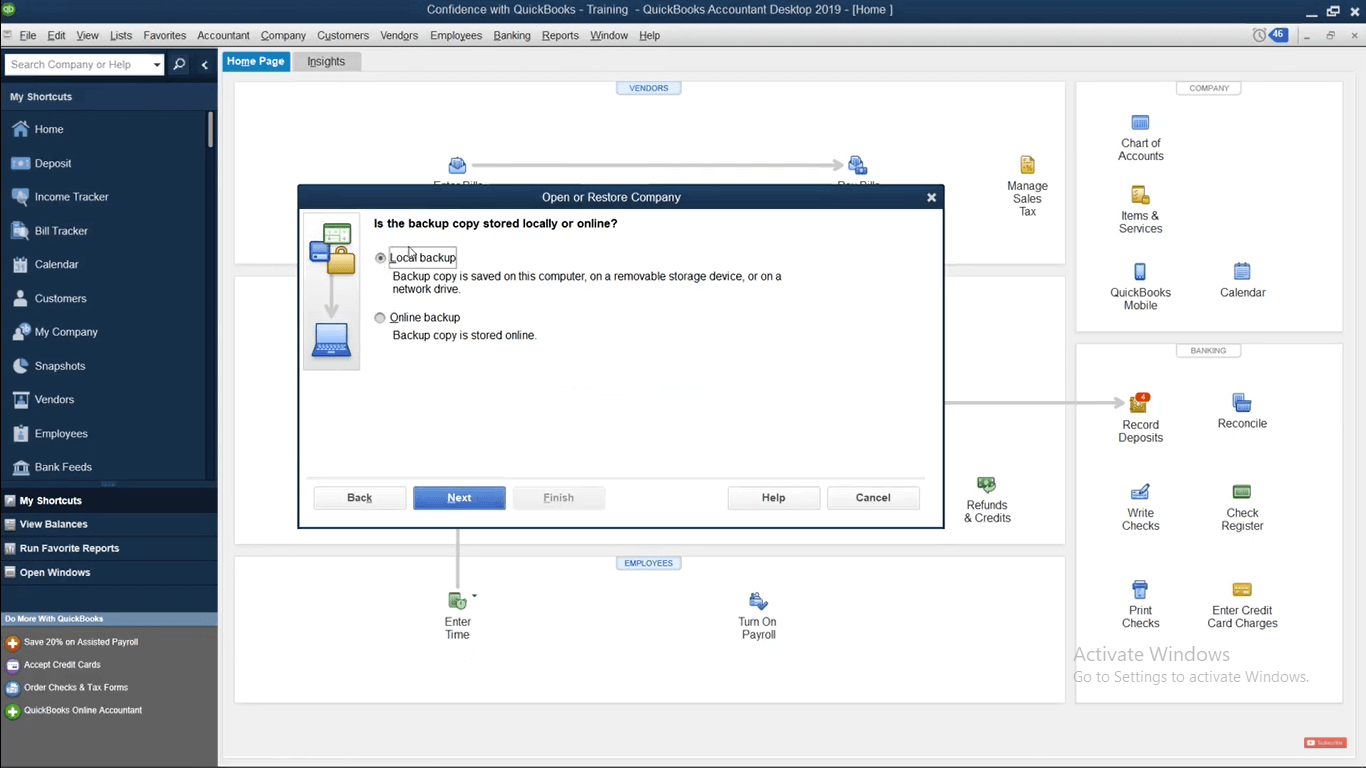1366x768 pixels.
Task: Switch to Run Favorite Reports section
Action: (108, 548)
